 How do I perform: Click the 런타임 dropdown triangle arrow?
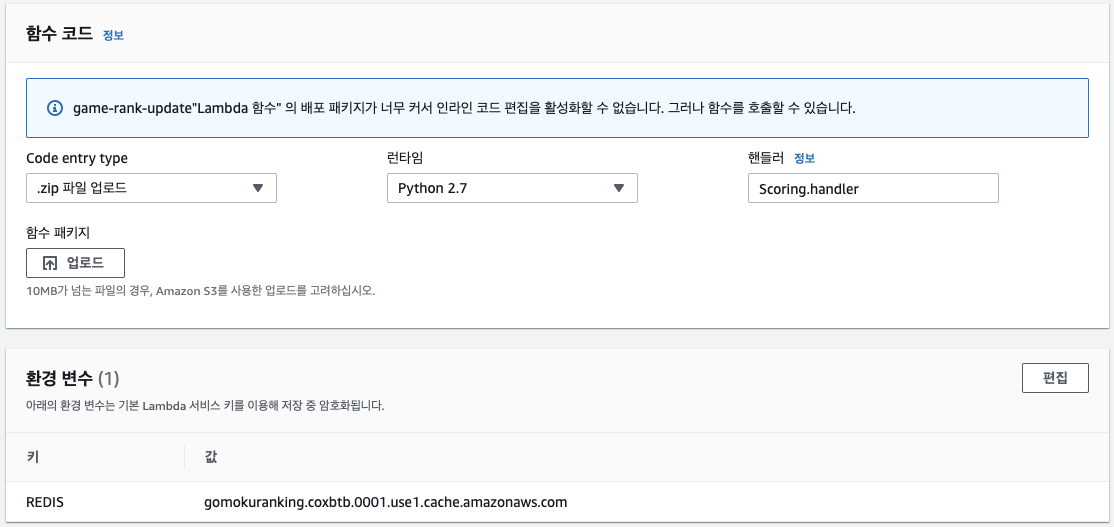tap(619, 188)
